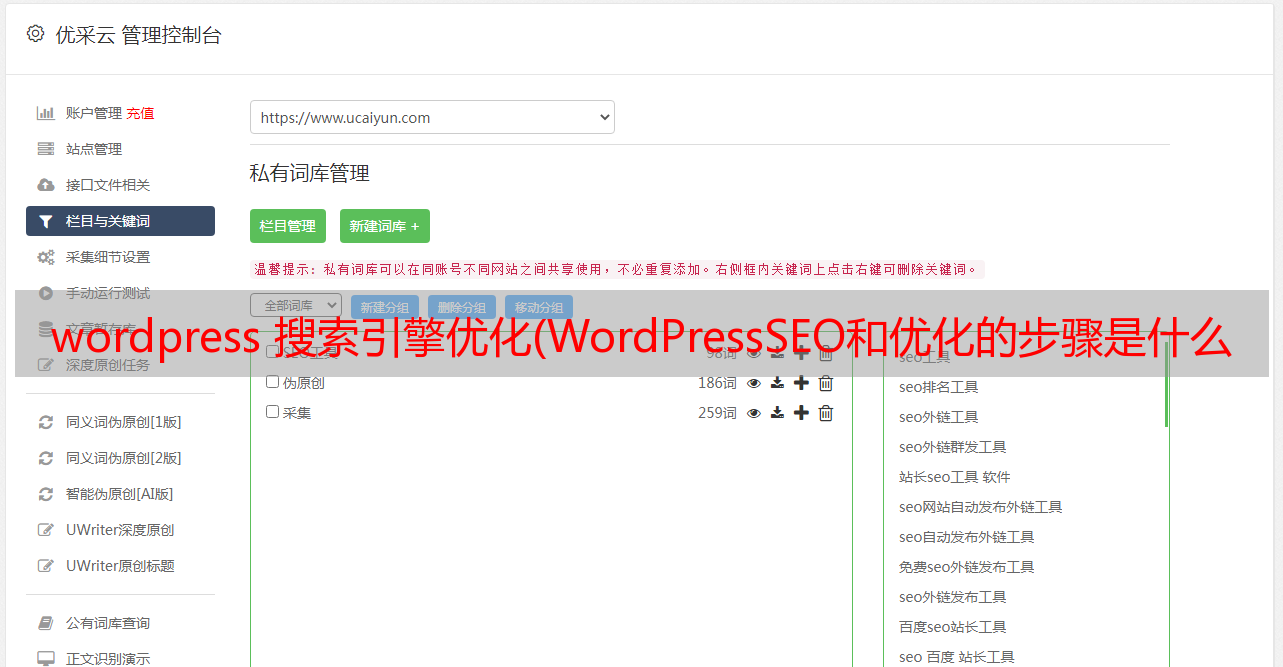Select keyword seo 百度 站长工具
This screenshot has width=1283, height=667.
(956, 657)
